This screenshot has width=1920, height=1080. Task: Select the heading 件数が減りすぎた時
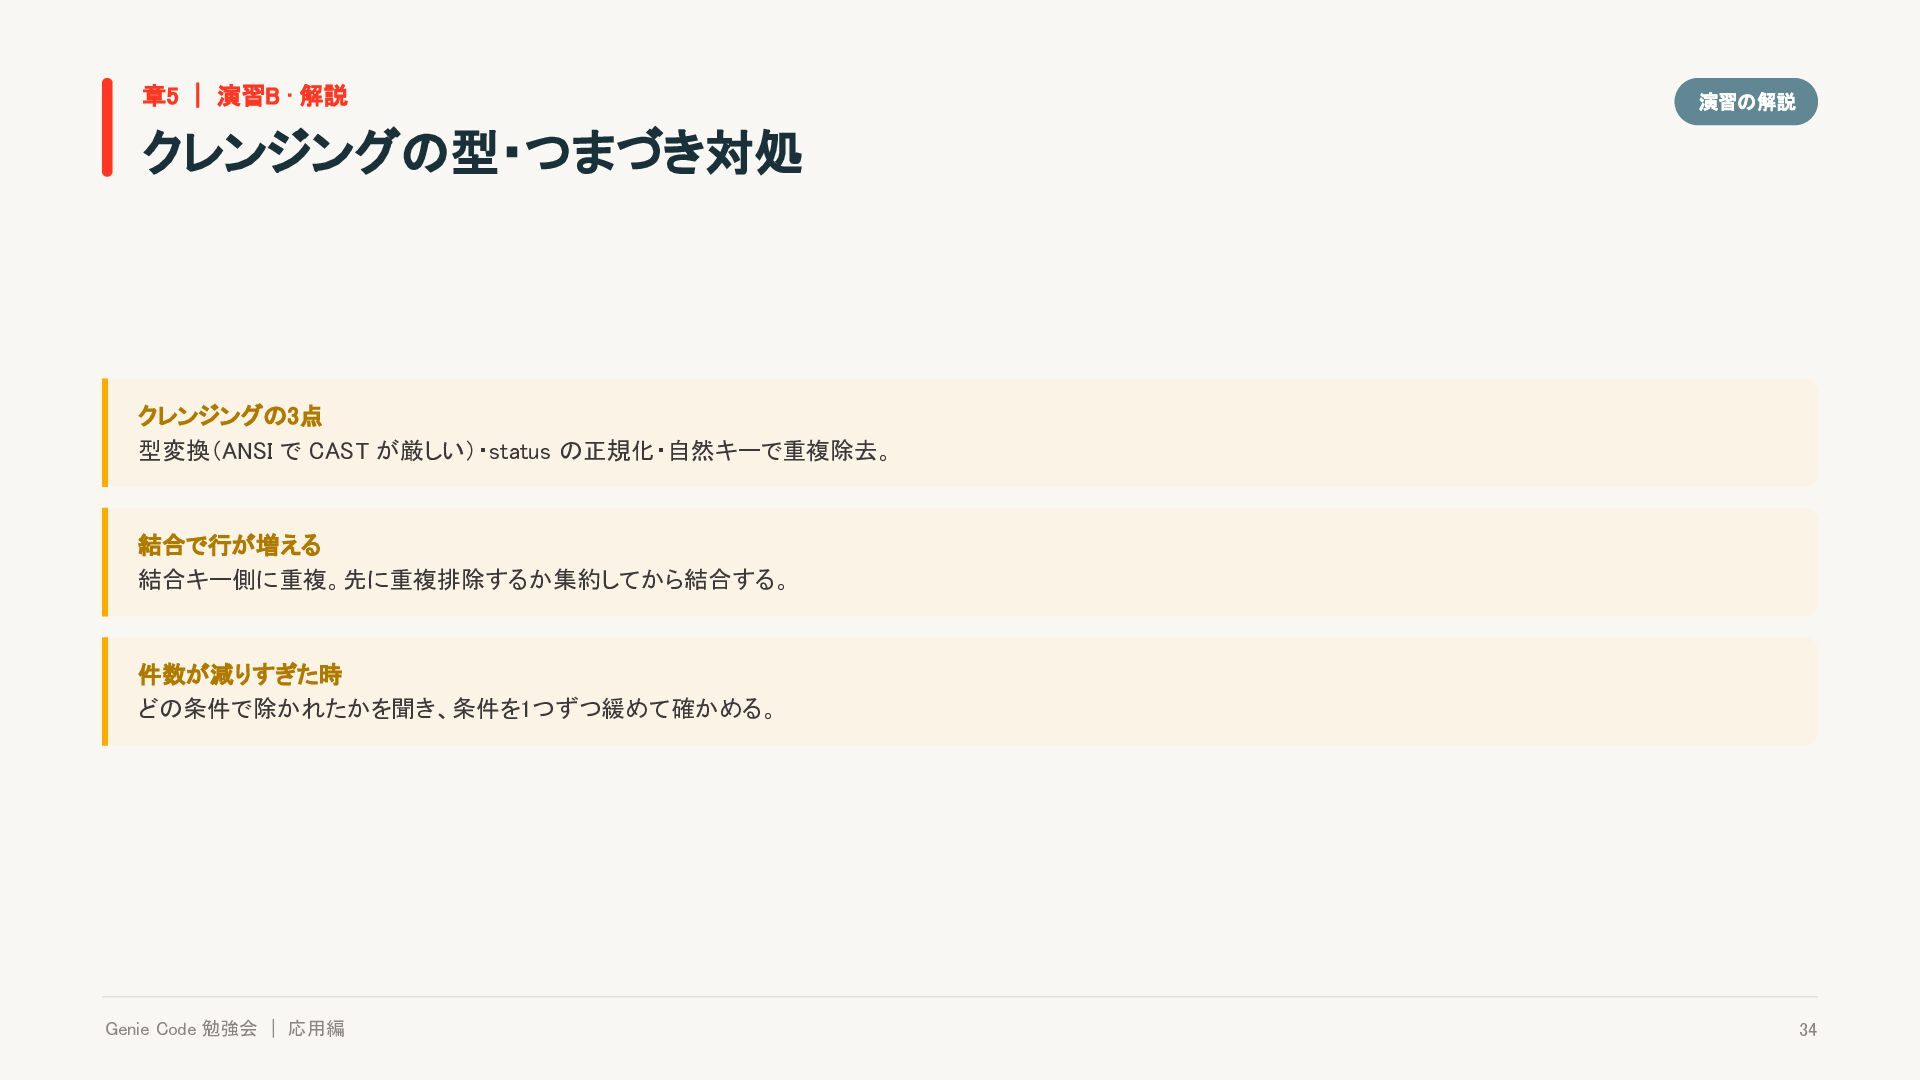(x=240, y=674)
